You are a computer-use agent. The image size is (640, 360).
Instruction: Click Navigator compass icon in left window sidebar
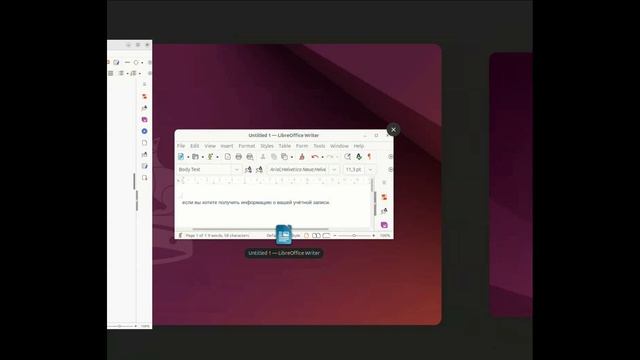pyautogui.click(x=144, y=131)
